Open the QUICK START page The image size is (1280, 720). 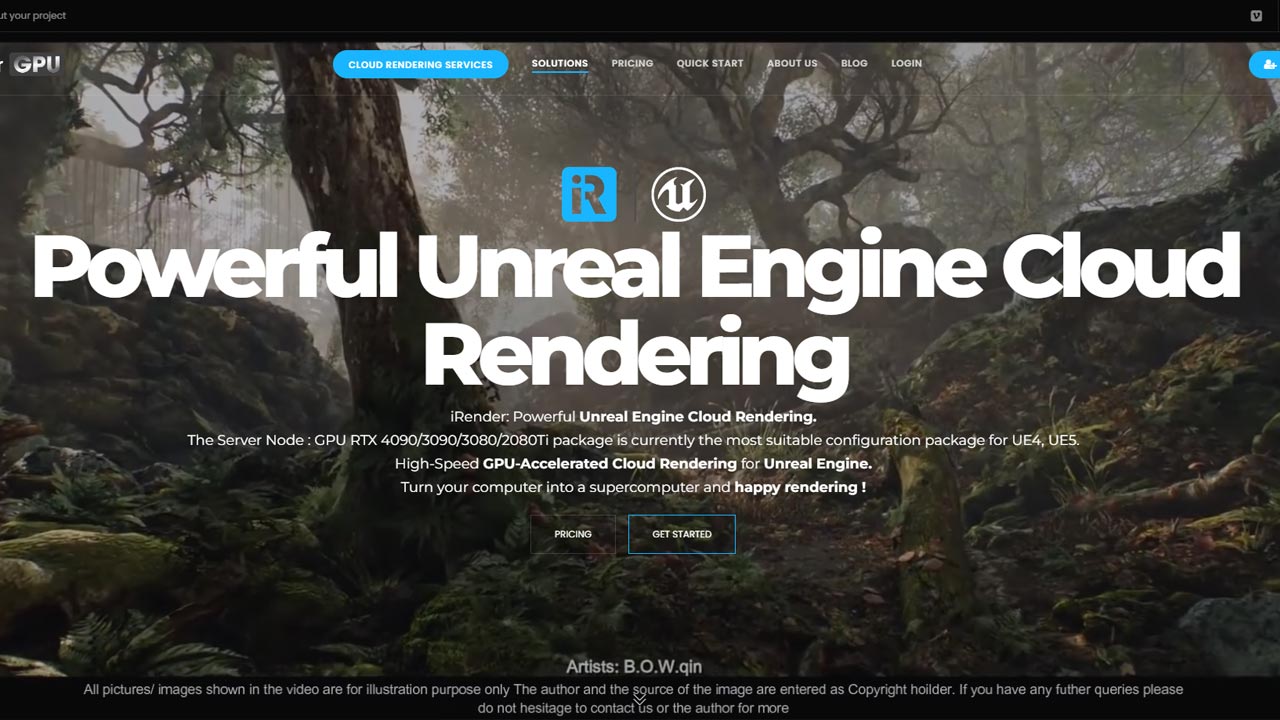[710, 63]
